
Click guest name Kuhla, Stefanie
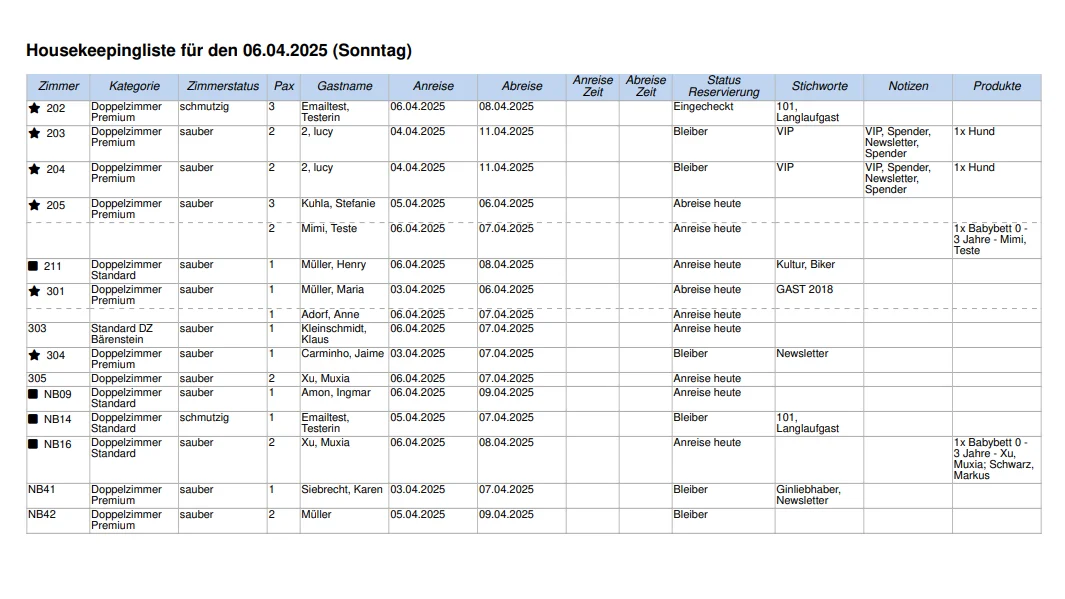coord(338,204)
